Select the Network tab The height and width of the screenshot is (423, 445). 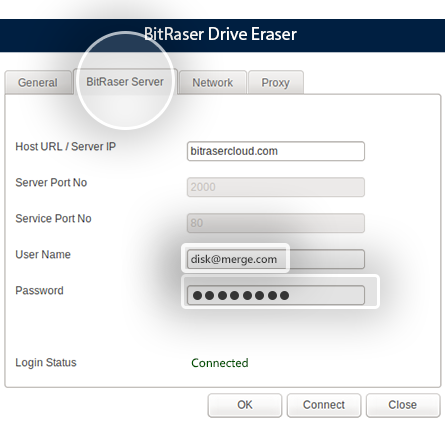pos(213,82)
